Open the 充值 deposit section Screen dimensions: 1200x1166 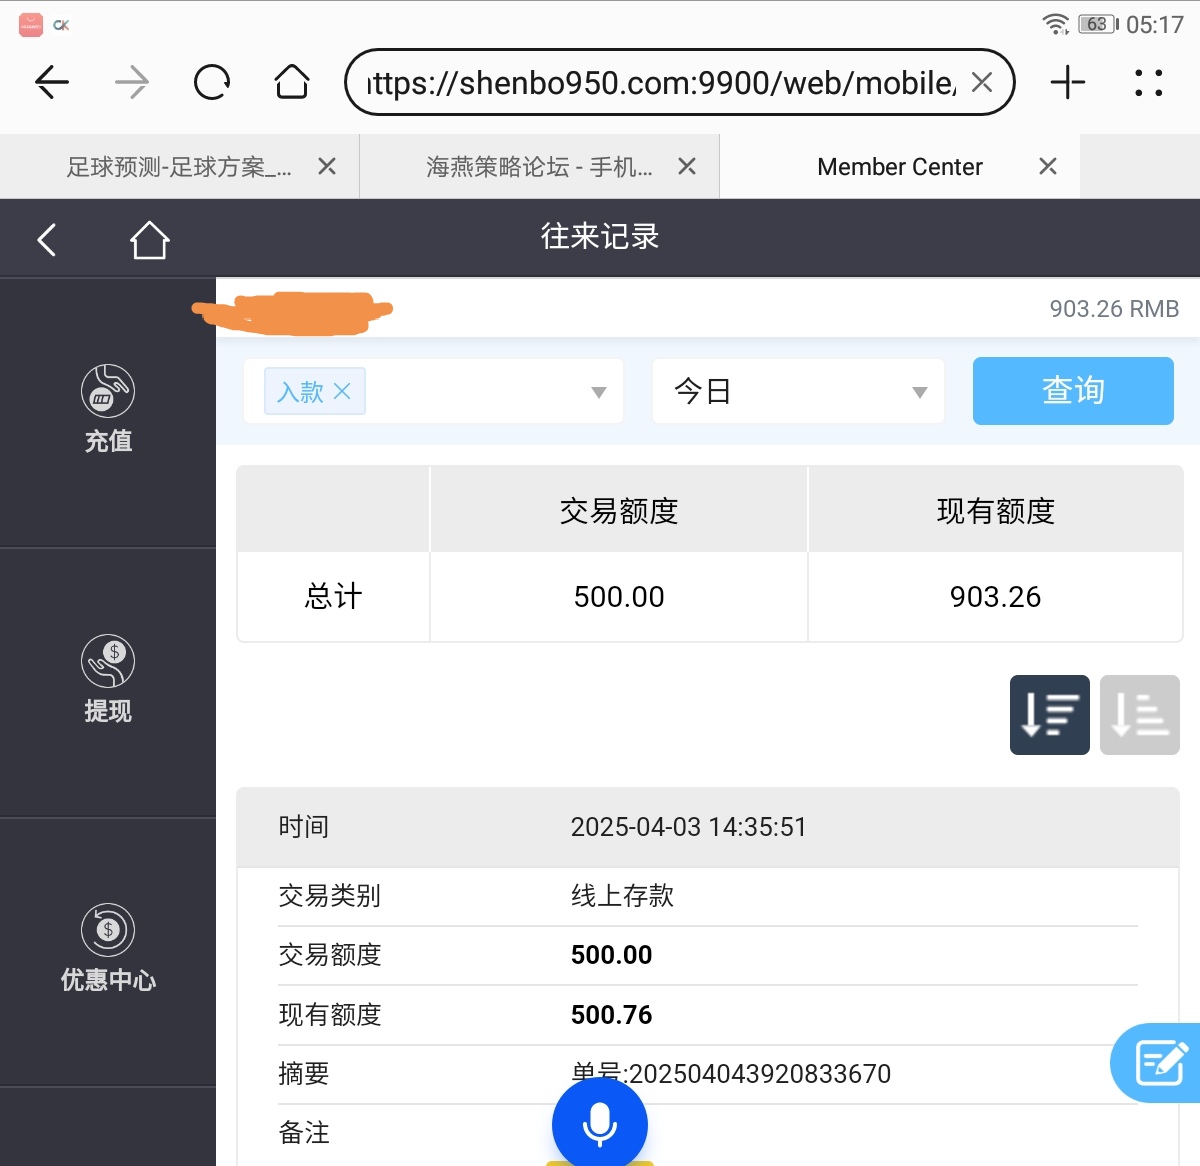(108, 410)
